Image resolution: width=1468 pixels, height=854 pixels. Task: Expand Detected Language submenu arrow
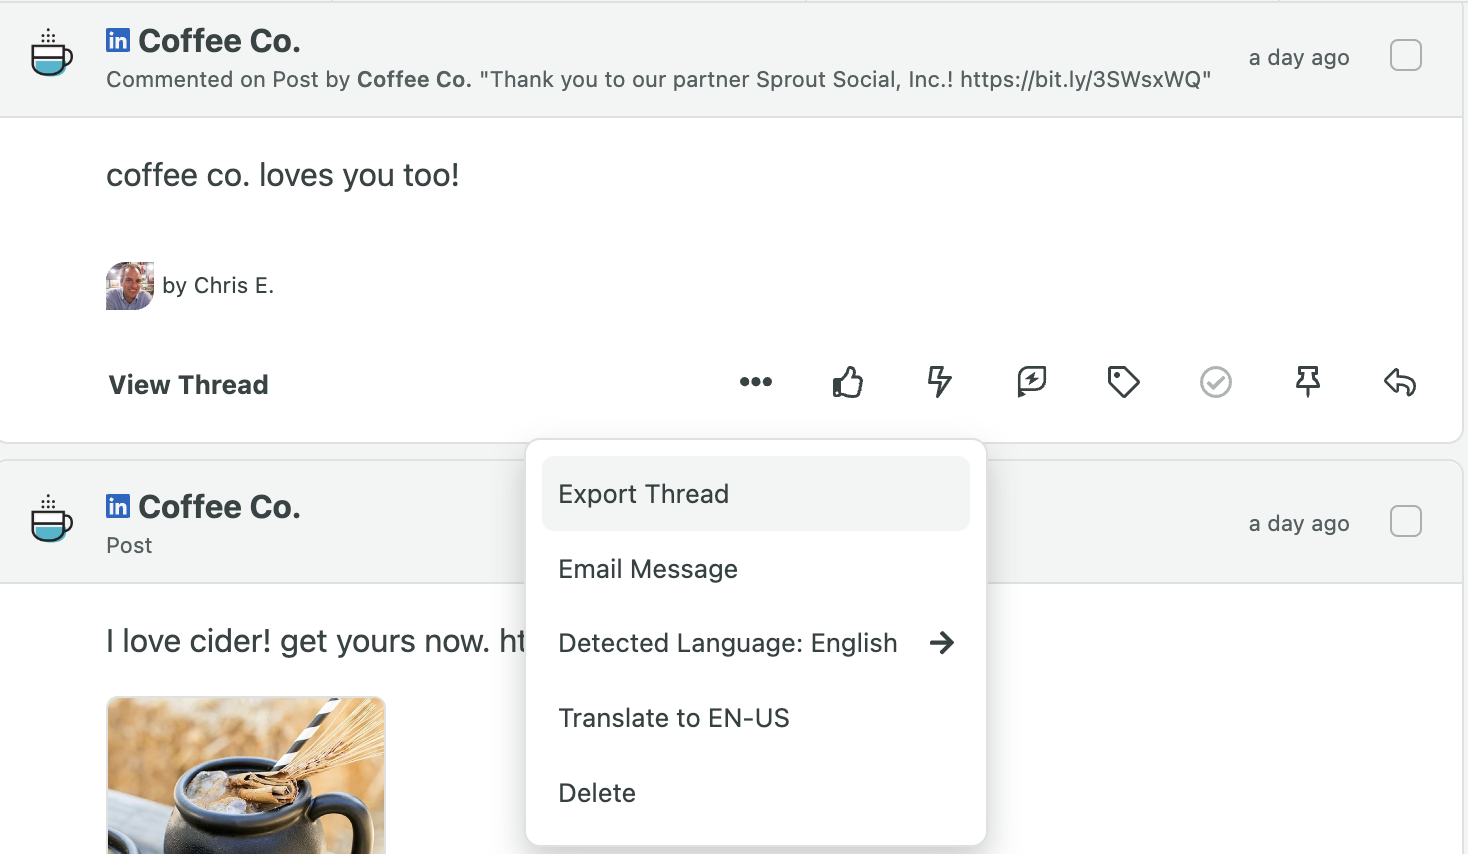[942, 643]
